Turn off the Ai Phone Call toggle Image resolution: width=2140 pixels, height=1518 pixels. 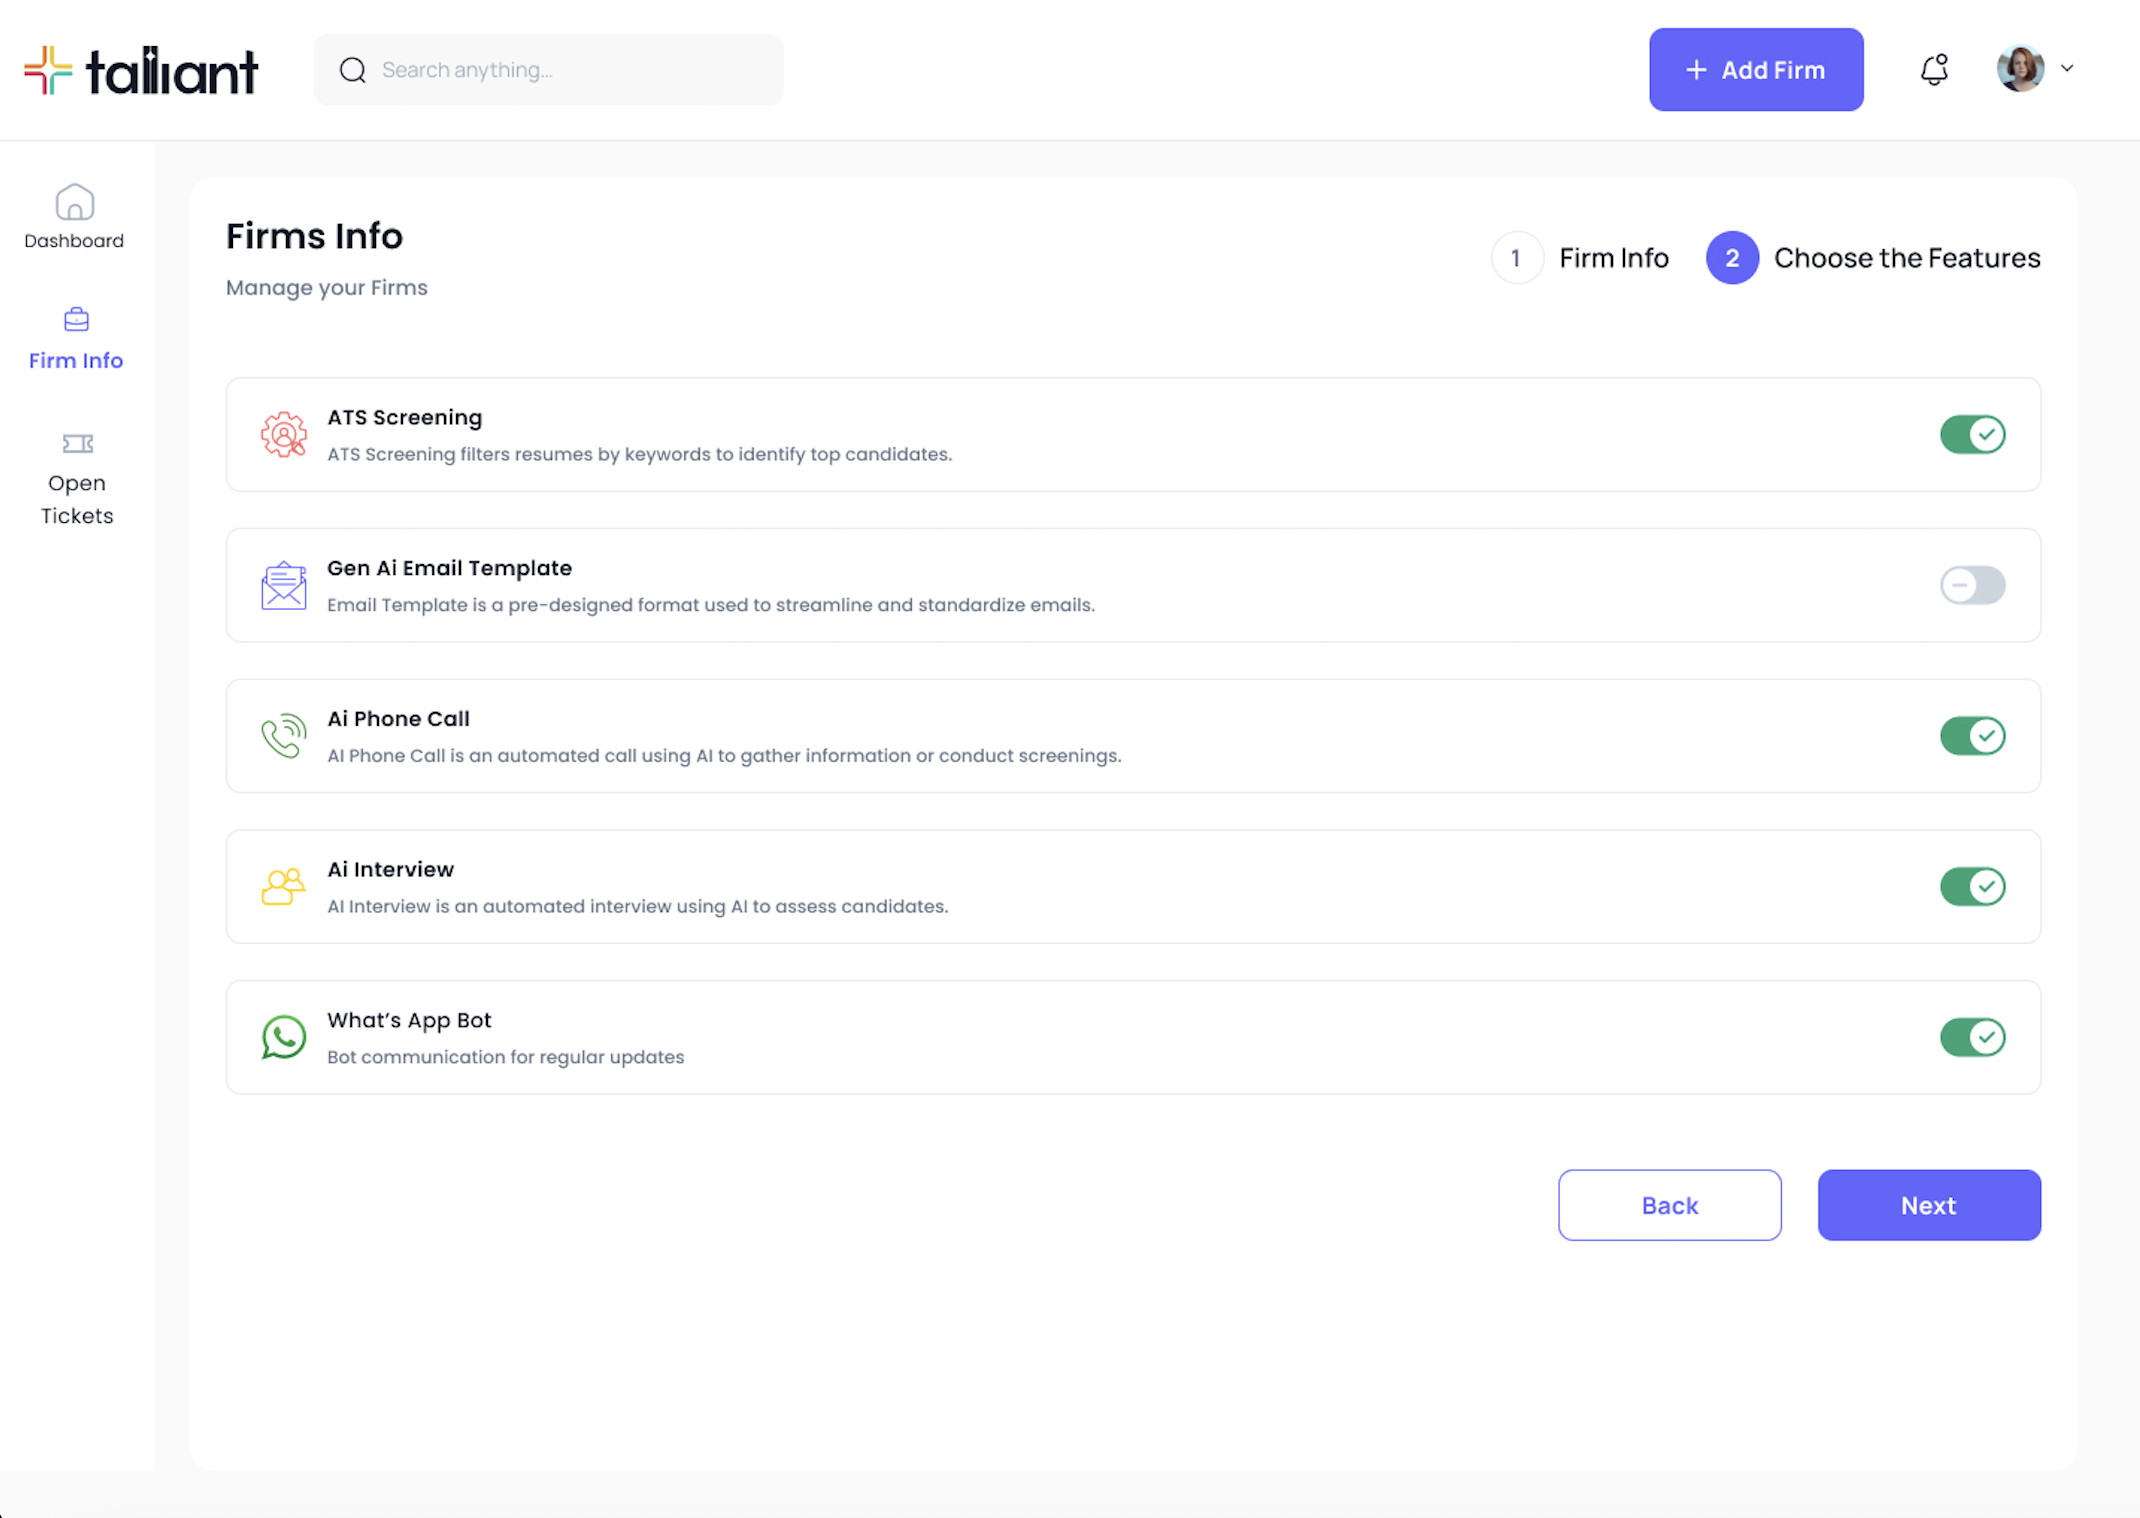[x=1972, y=736]
